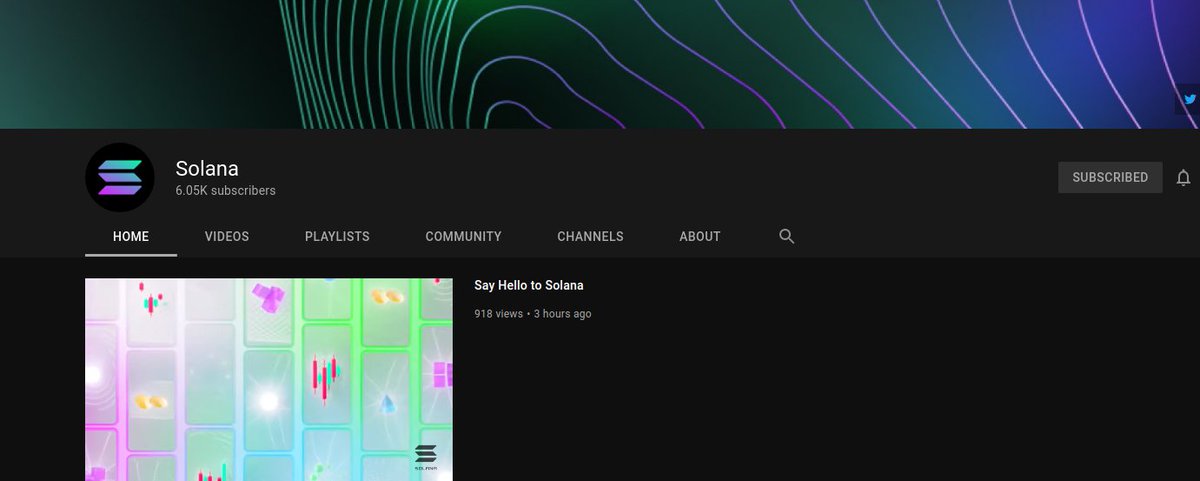Click the '6.05K subscribers' text
The width and height of the screenshot is (1200, 481).
click(x=226, y=190)
